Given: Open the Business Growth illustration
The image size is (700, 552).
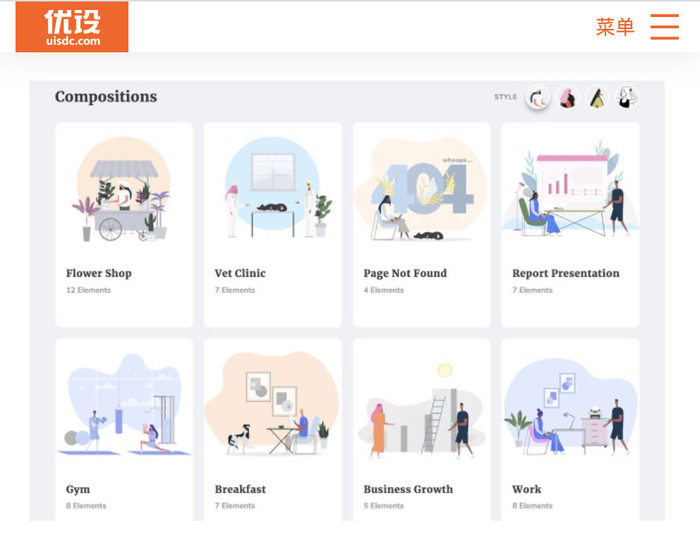Looking at the screenshot, I should pyautogui.click(x=421, y=411).
